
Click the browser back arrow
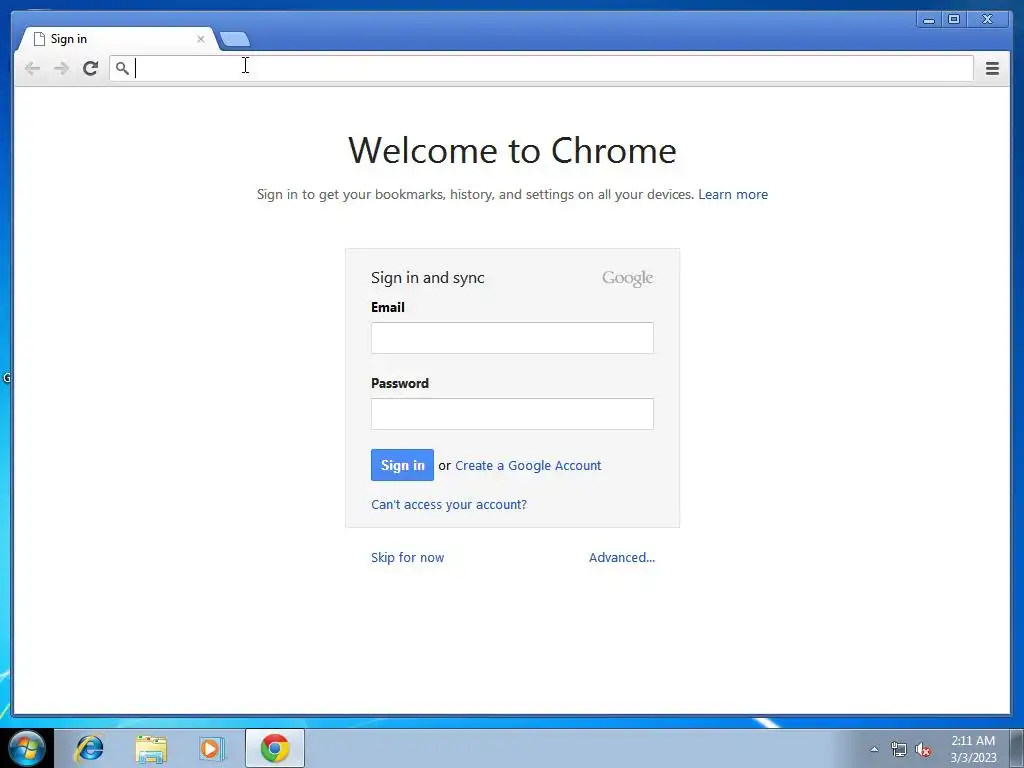tap(32, 68)
